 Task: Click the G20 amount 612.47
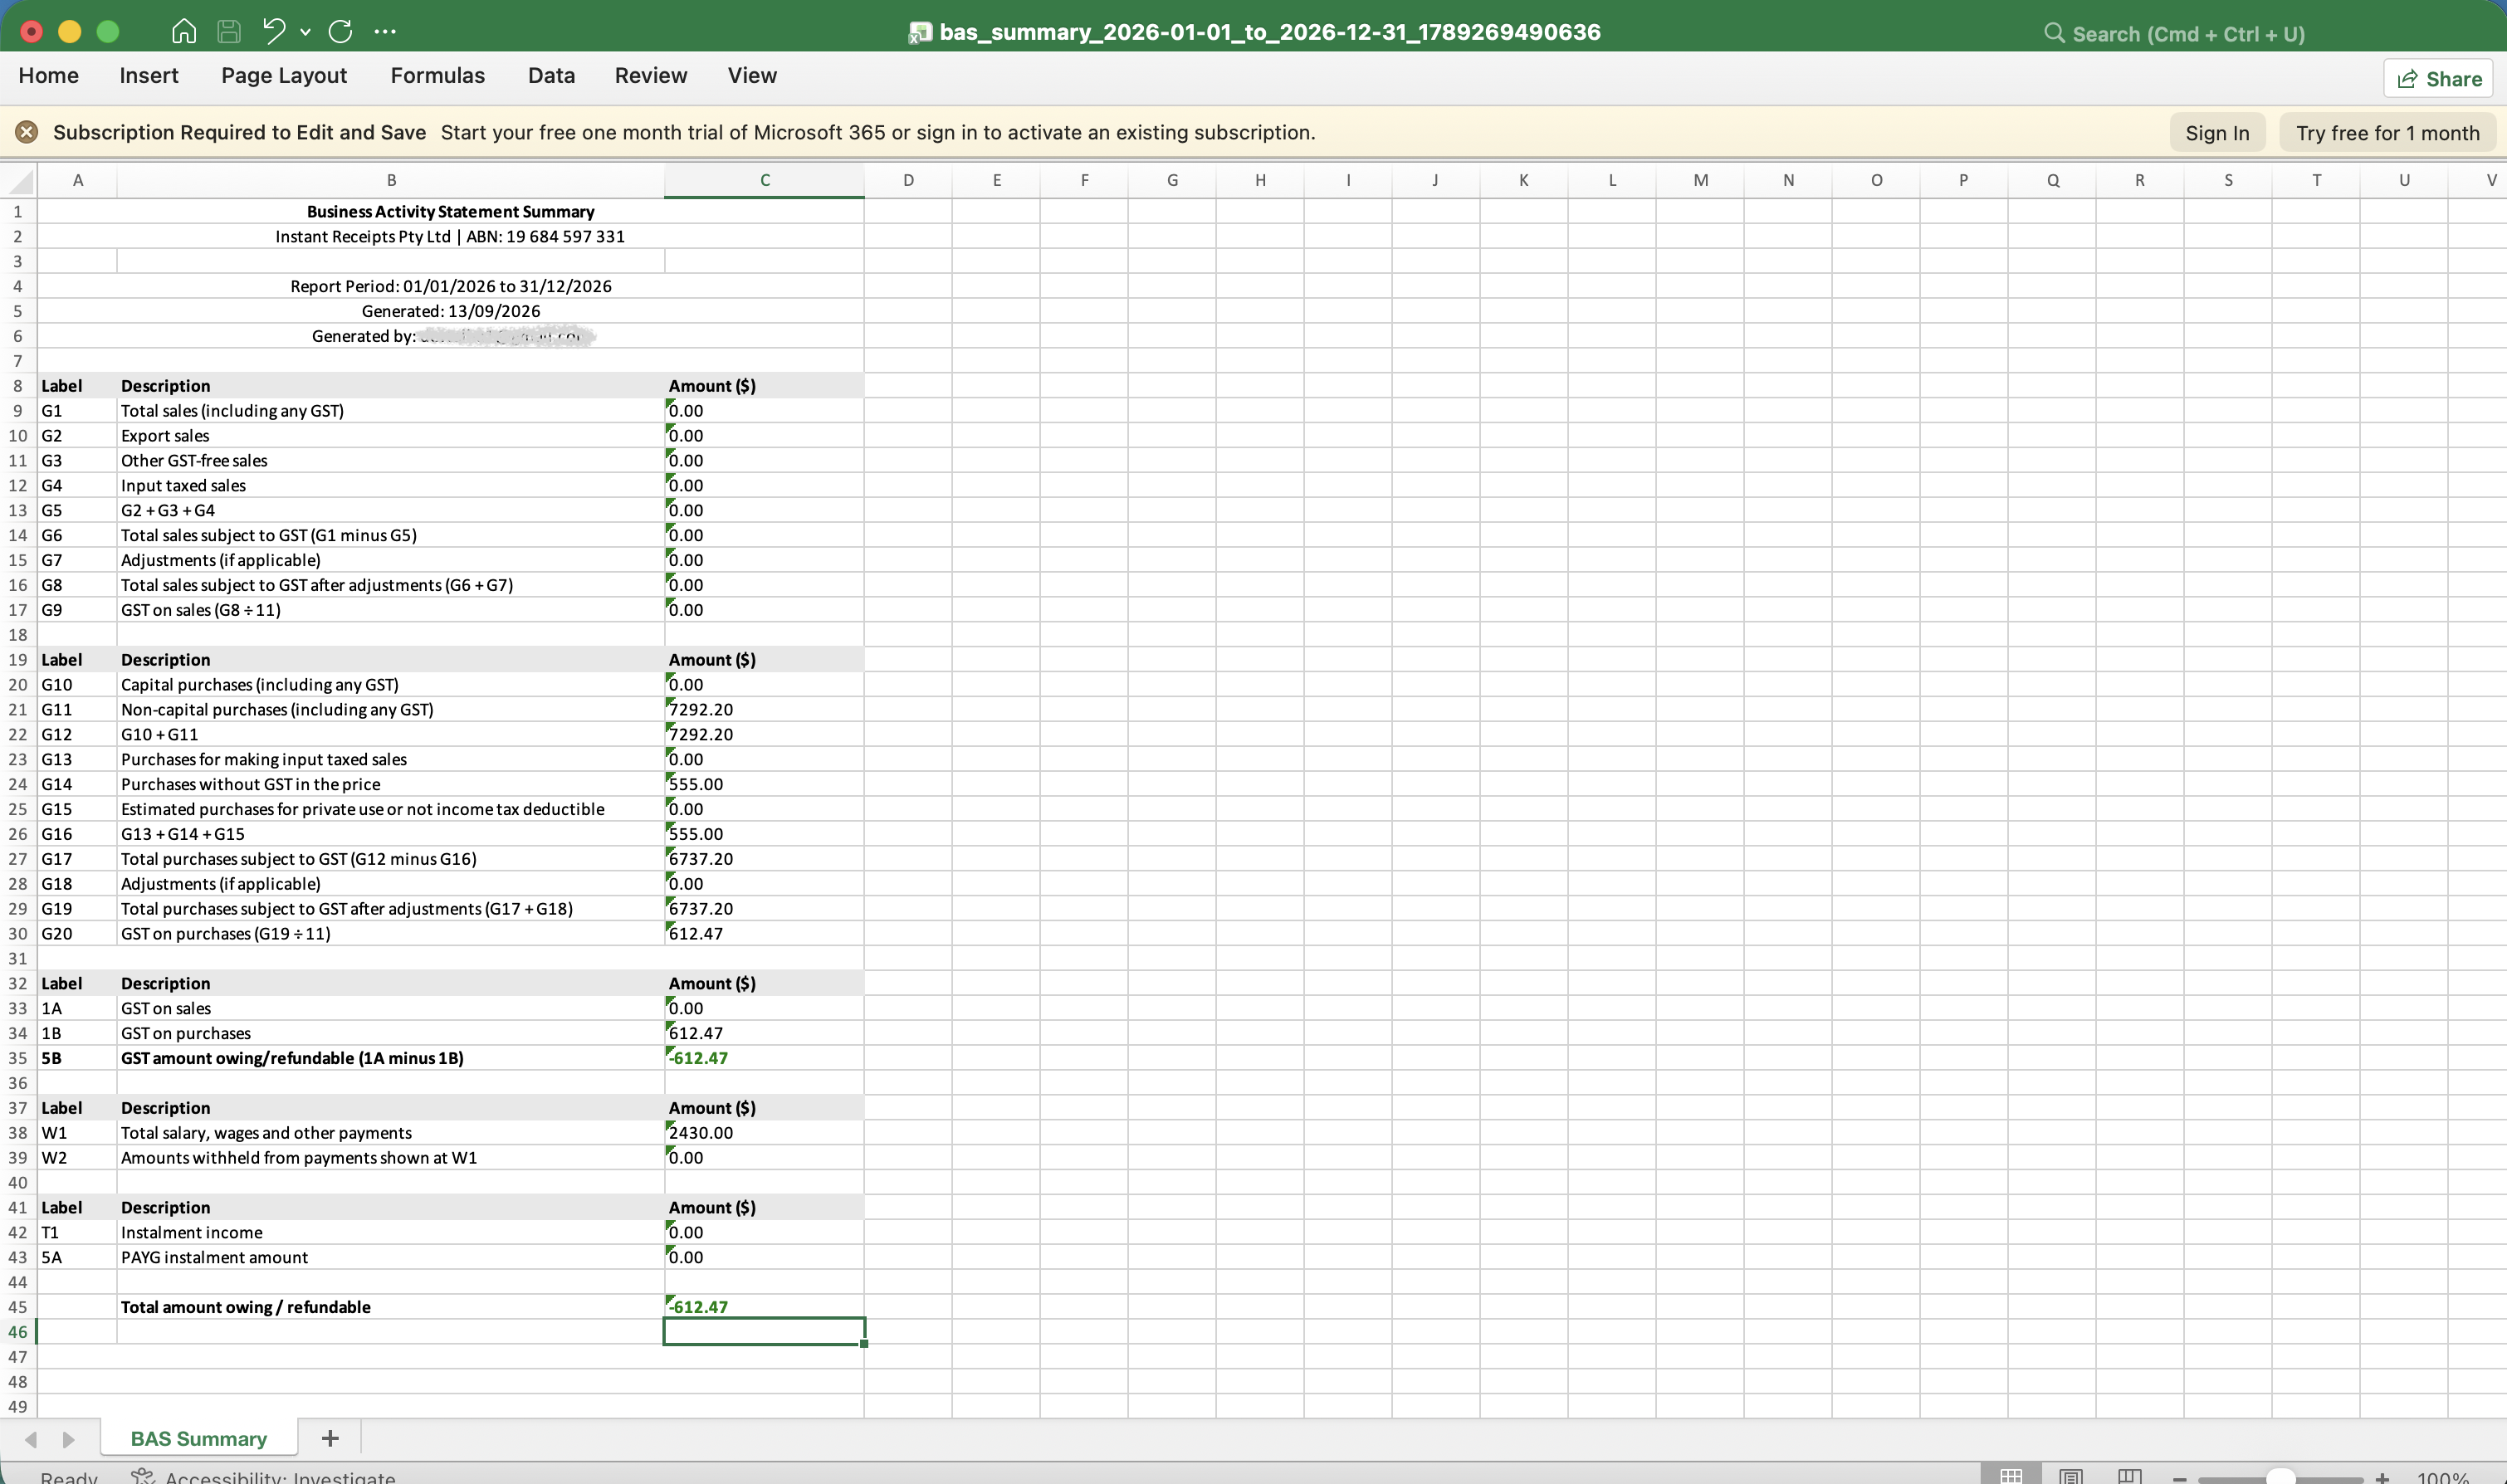tap(764, 934)
